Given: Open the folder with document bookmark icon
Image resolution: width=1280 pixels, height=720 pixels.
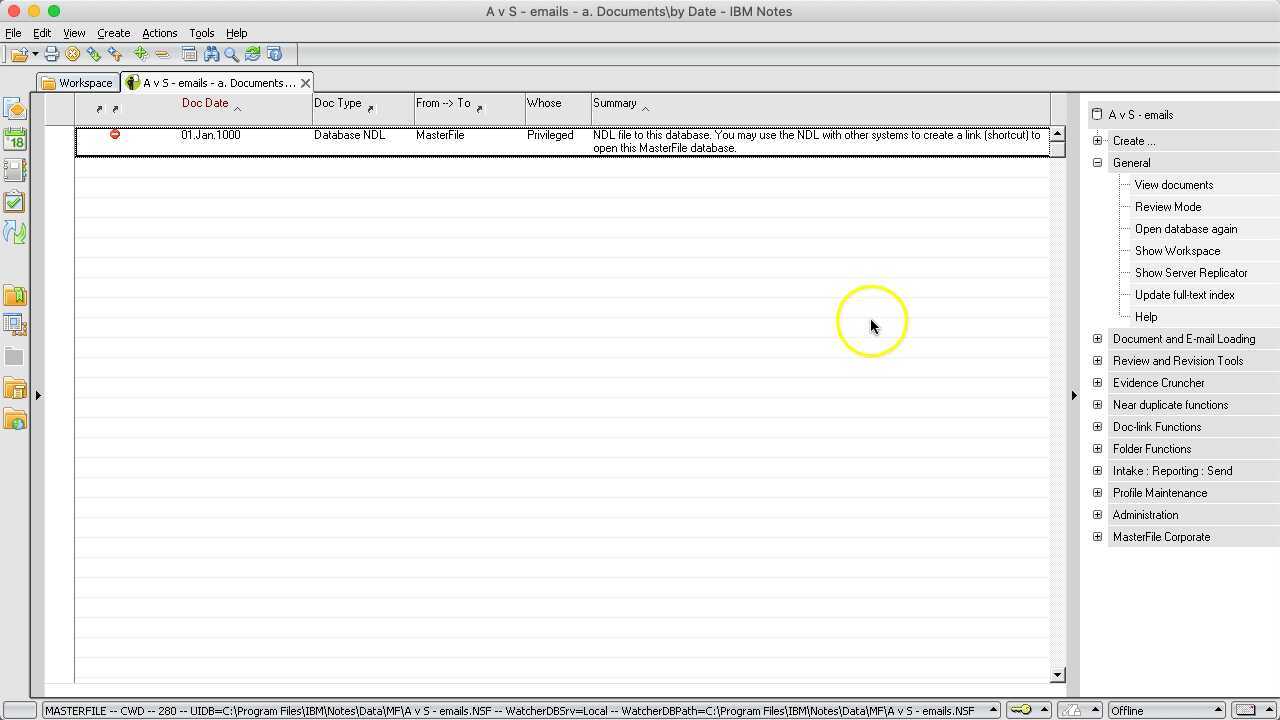Looking at the screenshot, I should pos(15,388).
